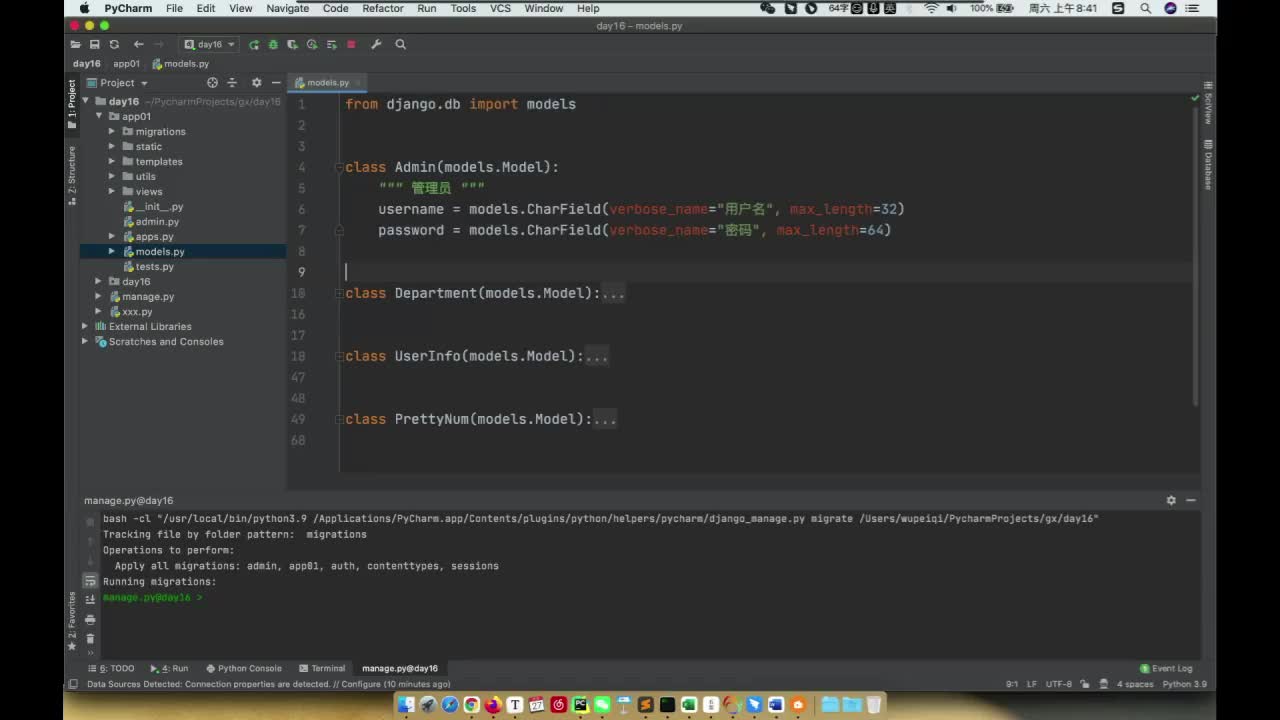Stop the process with red square
1280x720 pixels.
tap(351, 45)
